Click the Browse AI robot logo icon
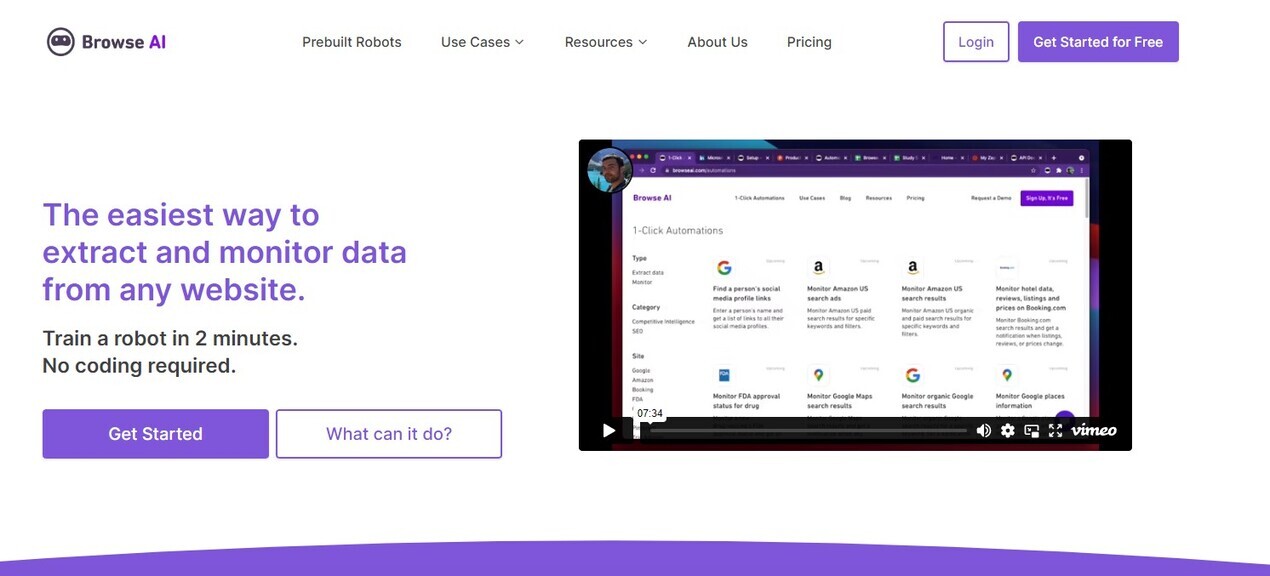Image resolution: width=1270 pixels, height=576 pixels. point(61,42)
